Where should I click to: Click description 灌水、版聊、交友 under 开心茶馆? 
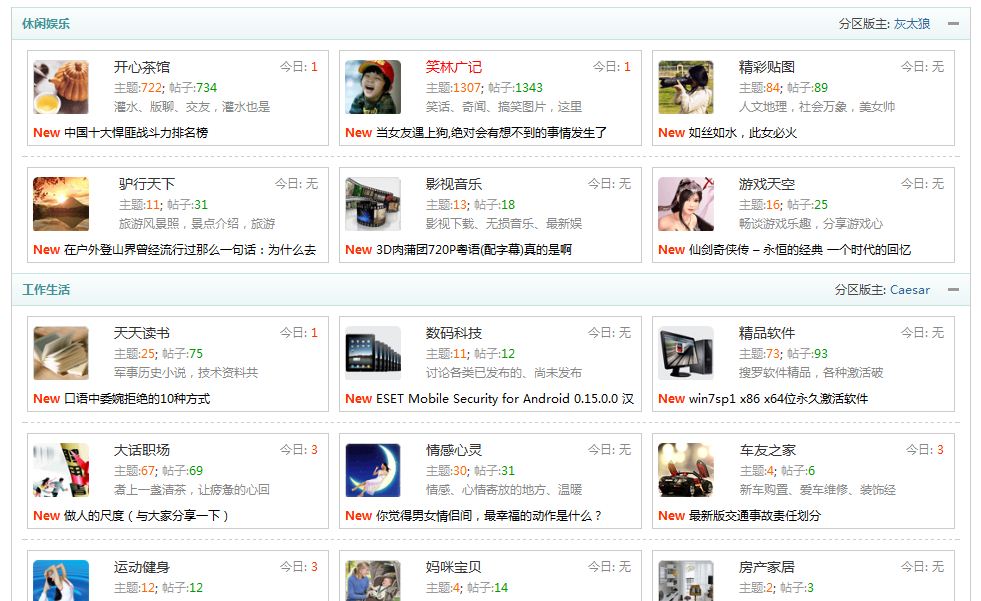[192, 107]
